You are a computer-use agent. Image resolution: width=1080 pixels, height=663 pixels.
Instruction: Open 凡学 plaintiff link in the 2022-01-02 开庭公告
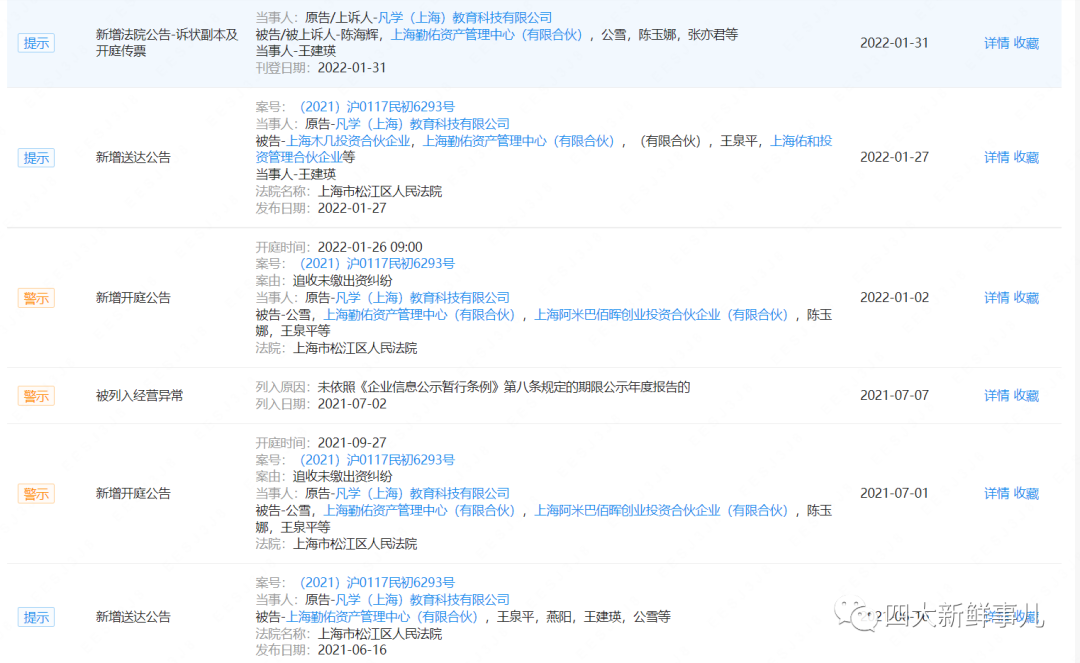pos(422,298)
